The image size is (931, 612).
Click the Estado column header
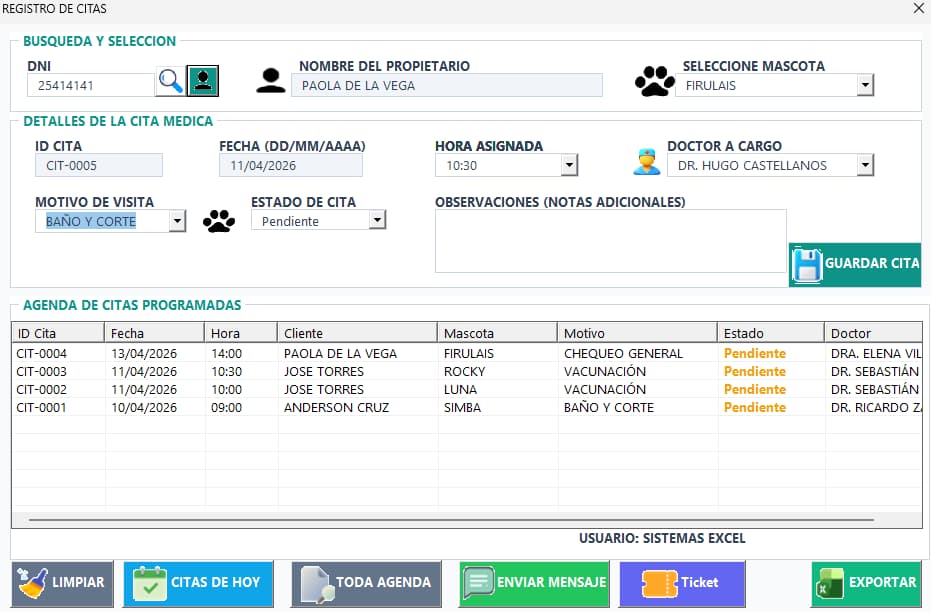pyautogui.click(x=771, y=333)
